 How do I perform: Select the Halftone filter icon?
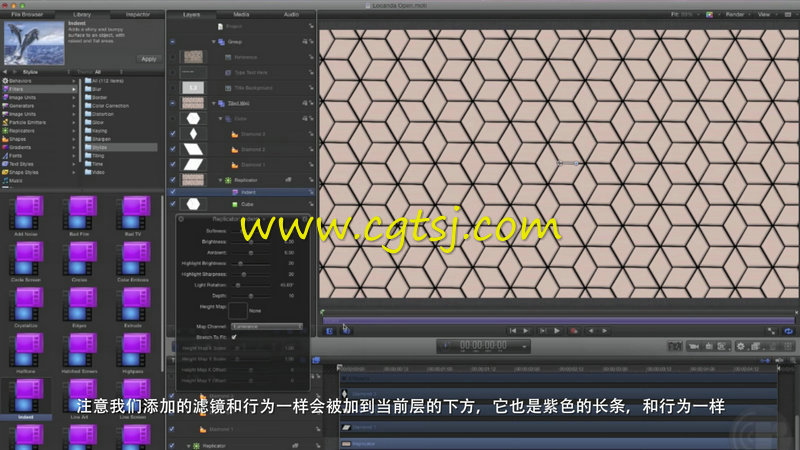point(26,350)
